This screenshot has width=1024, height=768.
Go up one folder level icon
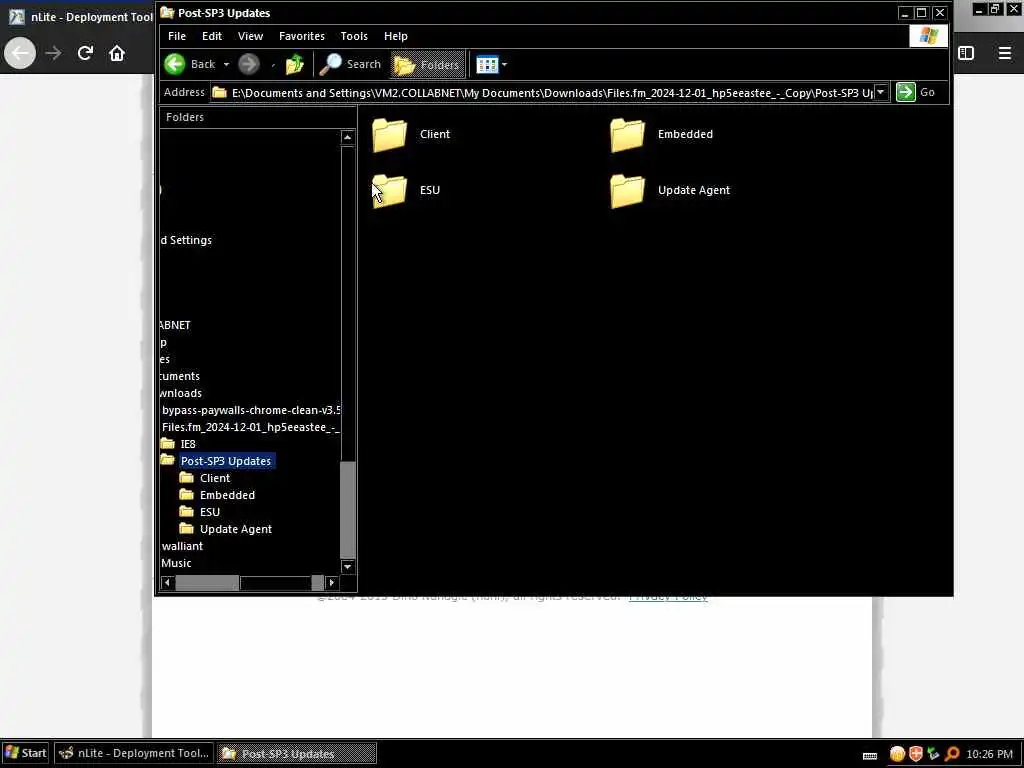pos(295,64)
